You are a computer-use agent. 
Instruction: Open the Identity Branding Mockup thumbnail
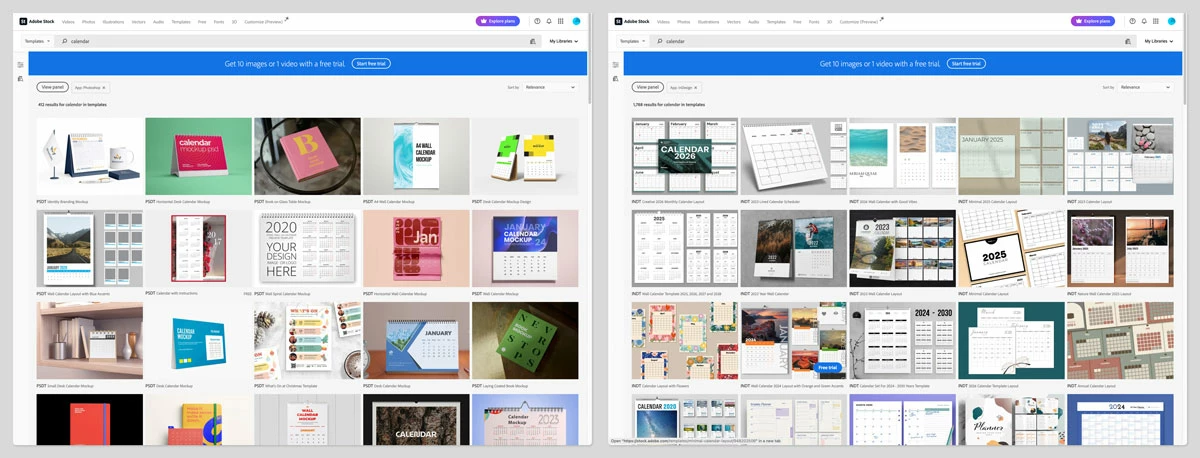pyautogui.click(x=90, y=156)
